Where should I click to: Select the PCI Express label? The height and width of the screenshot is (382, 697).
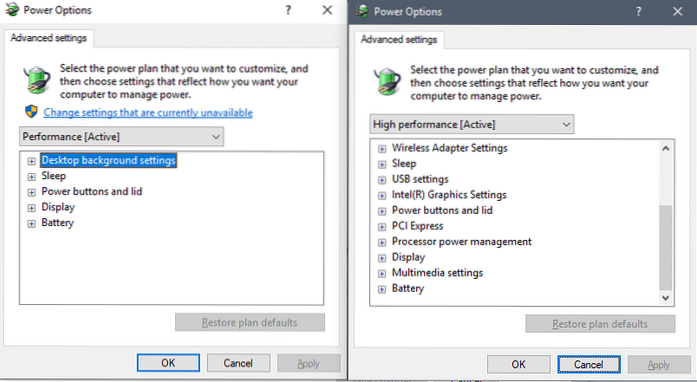click(x=417, y=225)
